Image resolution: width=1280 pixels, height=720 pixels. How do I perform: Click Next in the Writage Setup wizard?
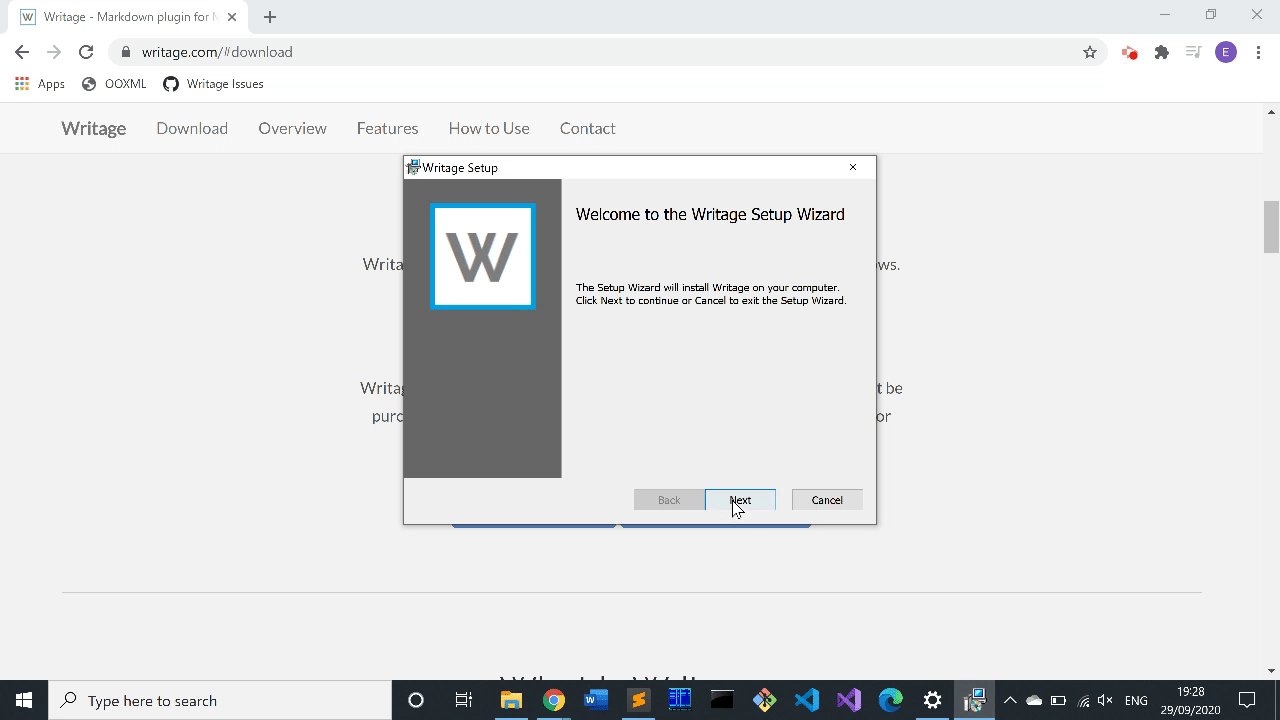pos(740,500)
